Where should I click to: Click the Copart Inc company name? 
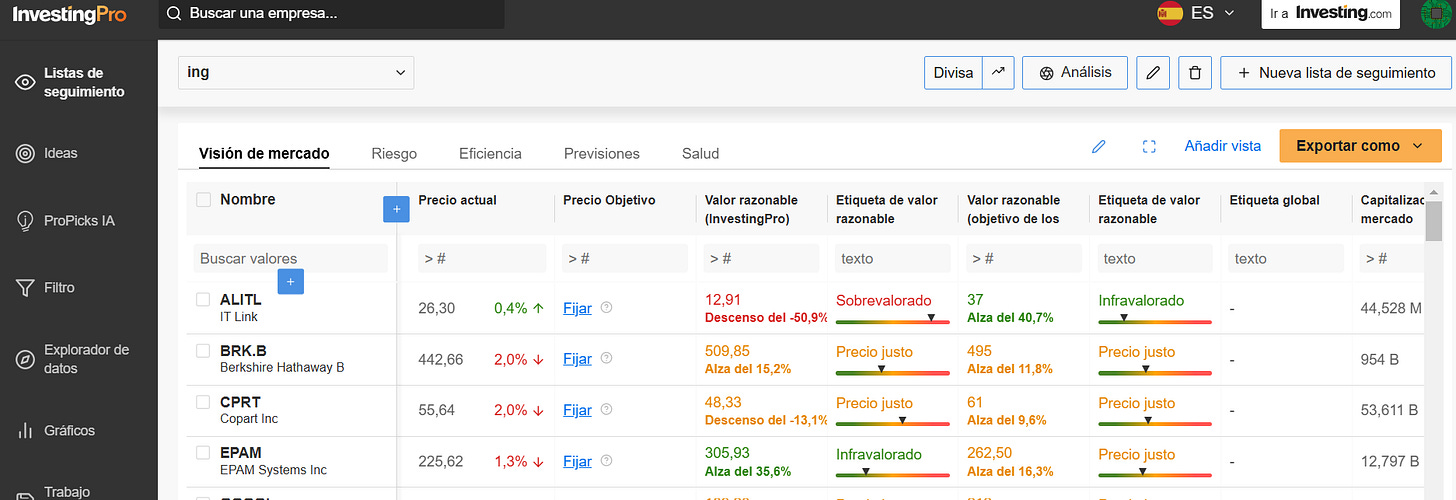tap(249, 418)
